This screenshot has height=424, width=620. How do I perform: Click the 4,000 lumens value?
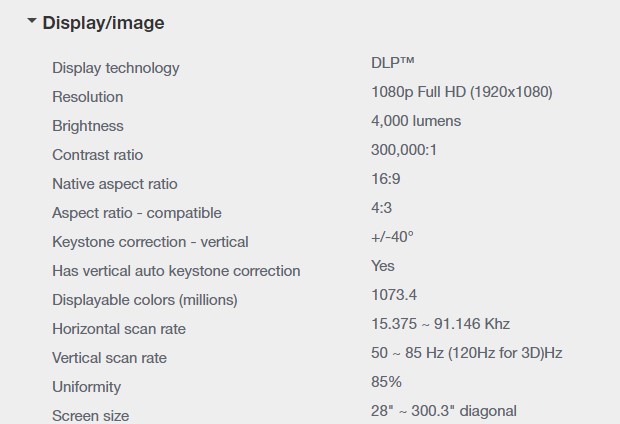tap(416, 121)
